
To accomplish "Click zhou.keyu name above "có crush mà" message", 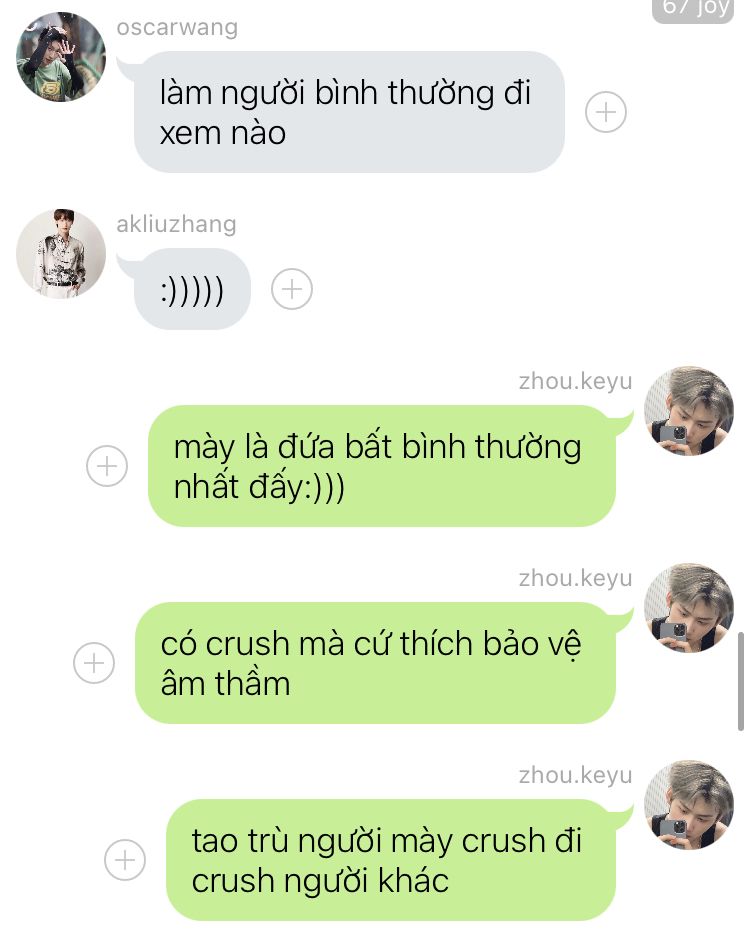I will click(575, 578).
